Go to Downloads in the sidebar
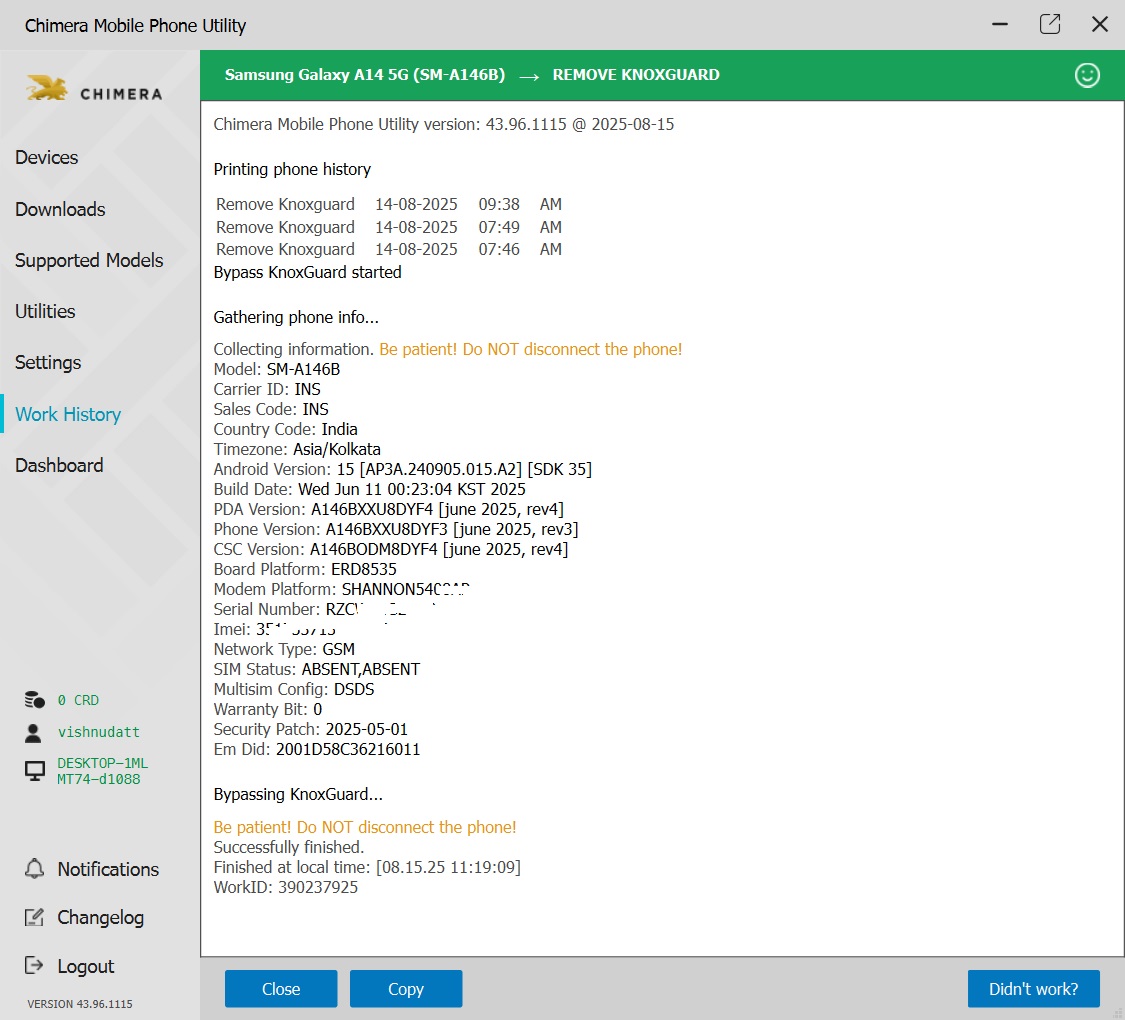The width and height of the screenshot is (1125, 1020). [x=60, y=209]
